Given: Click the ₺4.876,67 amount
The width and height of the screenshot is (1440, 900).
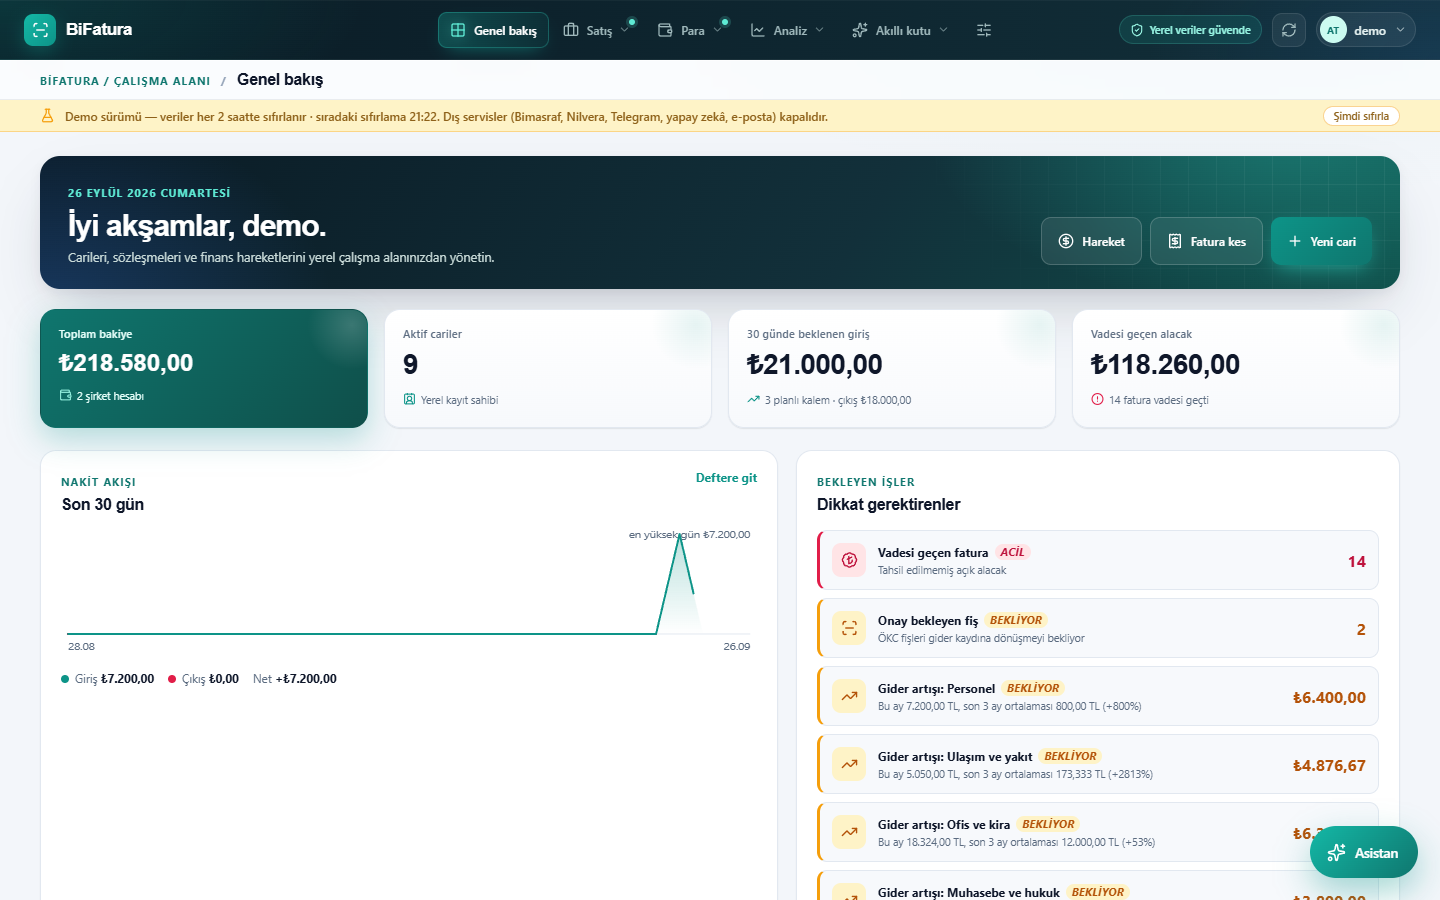Looking at the screenshot, I should (1329, 766).
